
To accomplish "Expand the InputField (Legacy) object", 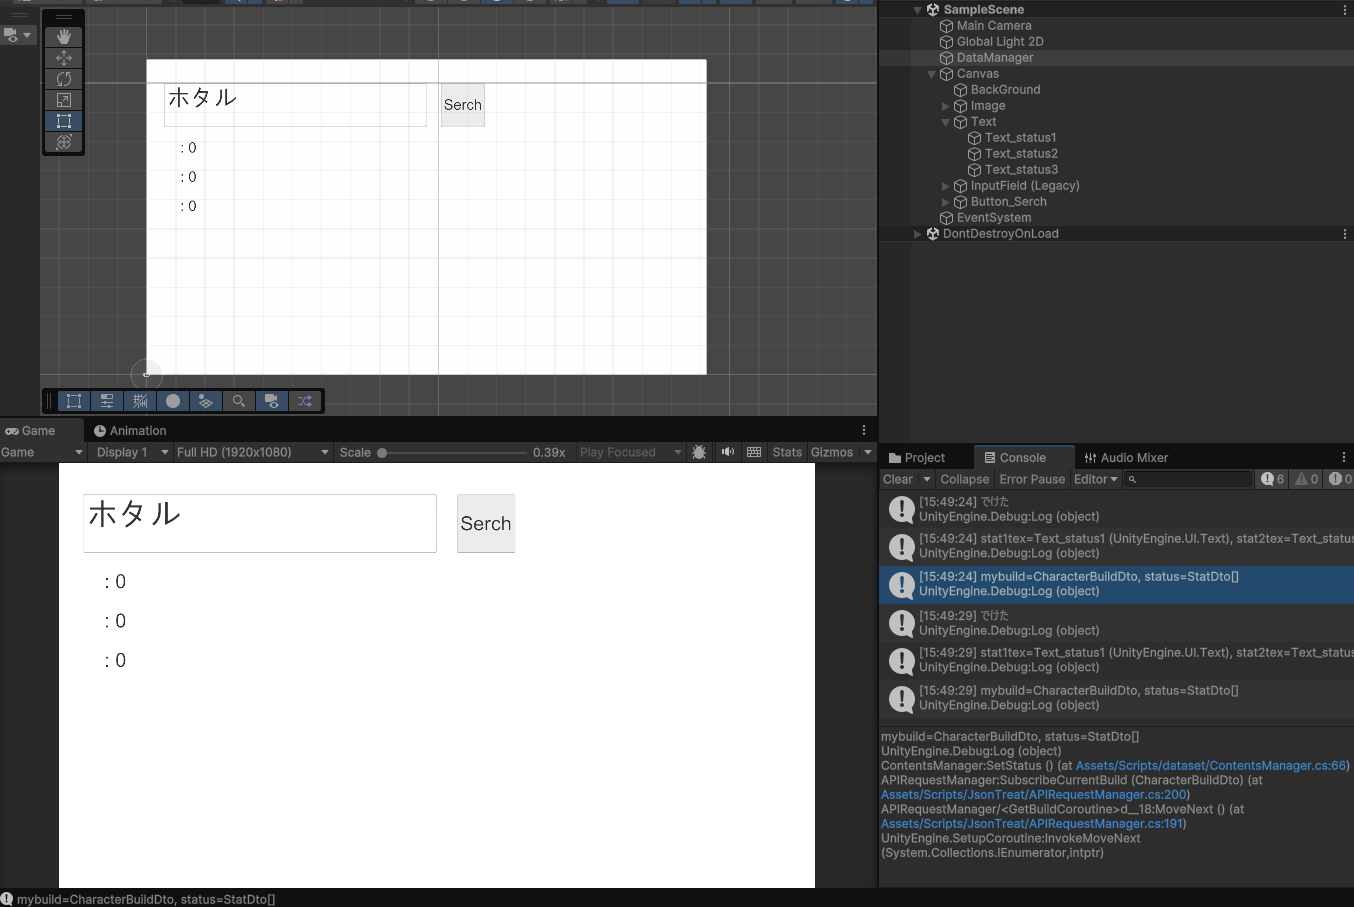I will [946, 186].
